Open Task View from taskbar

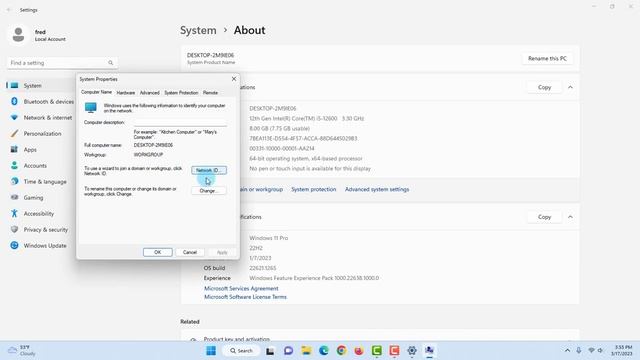pos(270,351)
